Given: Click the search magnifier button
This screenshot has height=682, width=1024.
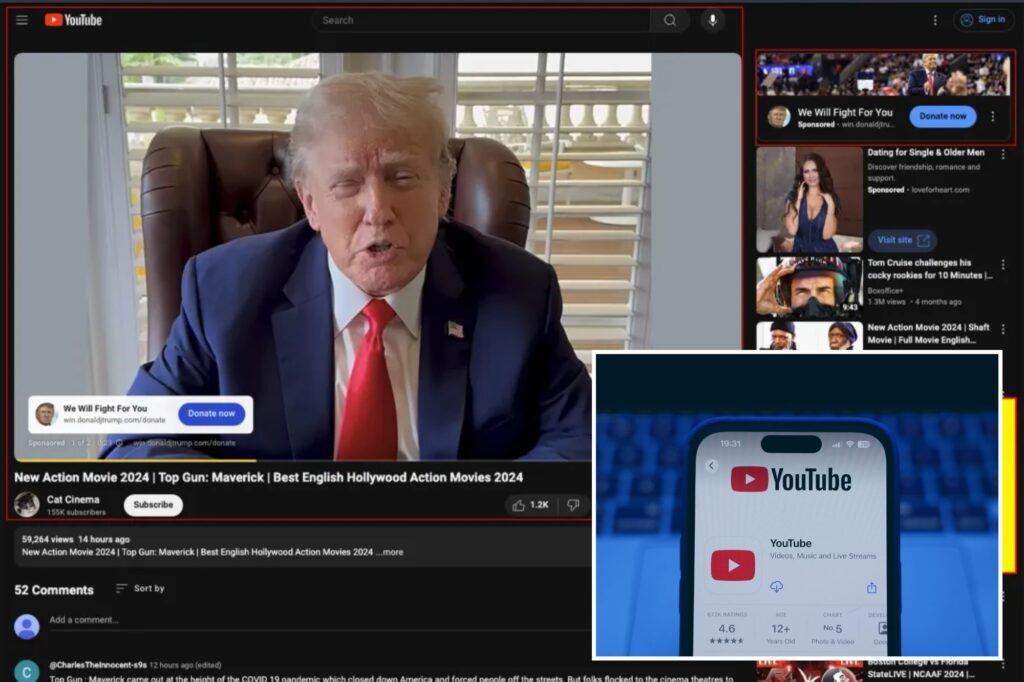Looking at the screenshot, I should point(670,20).
